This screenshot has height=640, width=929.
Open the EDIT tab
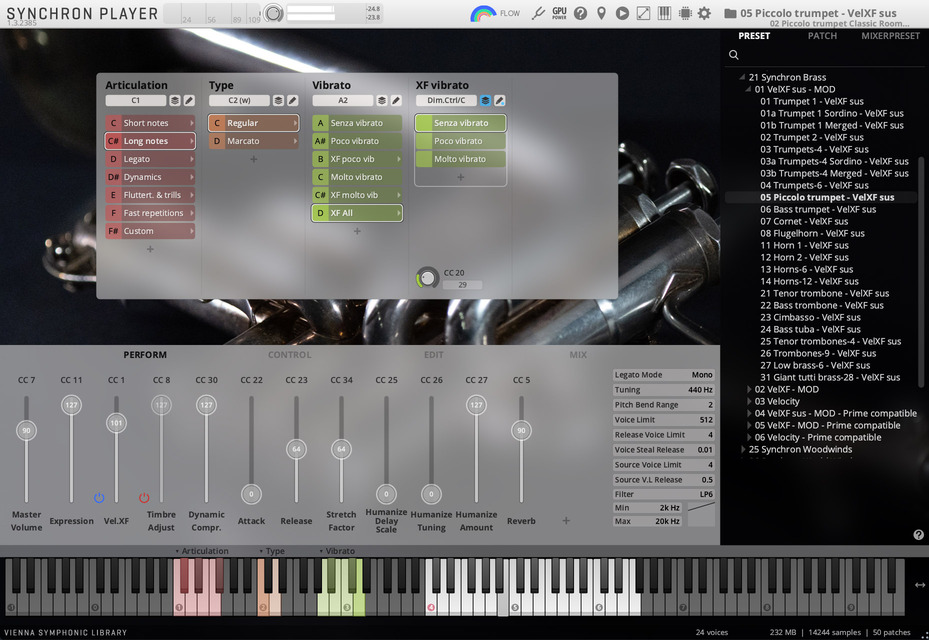[x=434, y=355]
